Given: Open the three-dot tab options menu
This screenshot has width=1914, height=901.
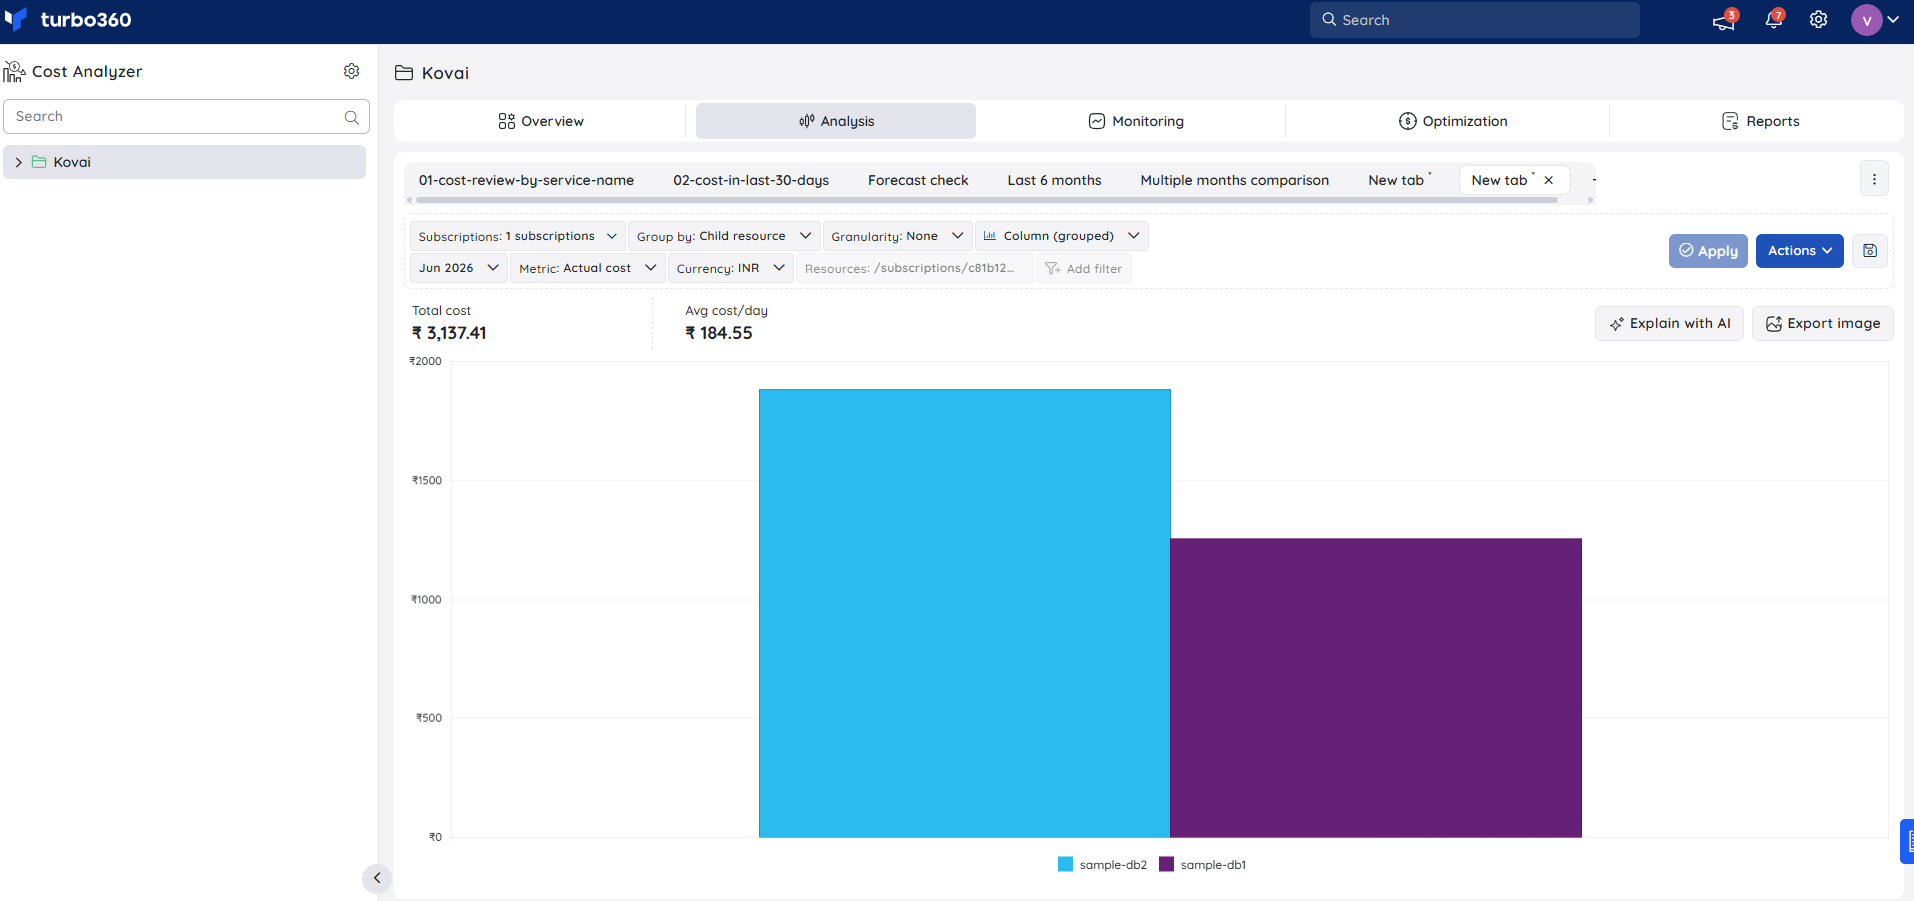Looking at the screenshot, I should (x=1874, y=180).
